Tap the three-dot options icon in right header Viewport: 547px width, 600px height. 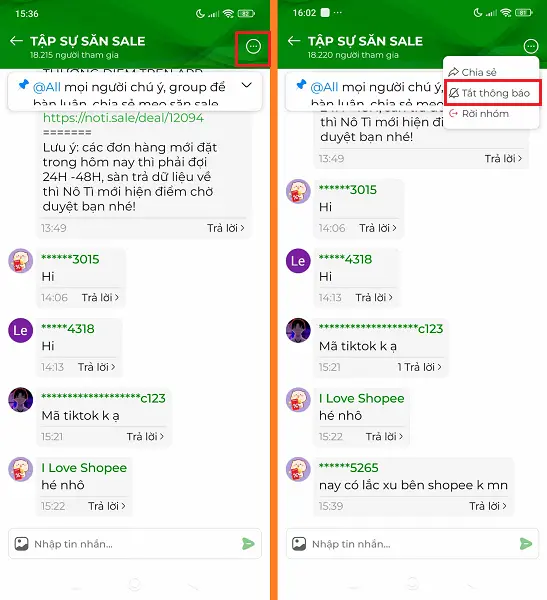click(531, 47)
